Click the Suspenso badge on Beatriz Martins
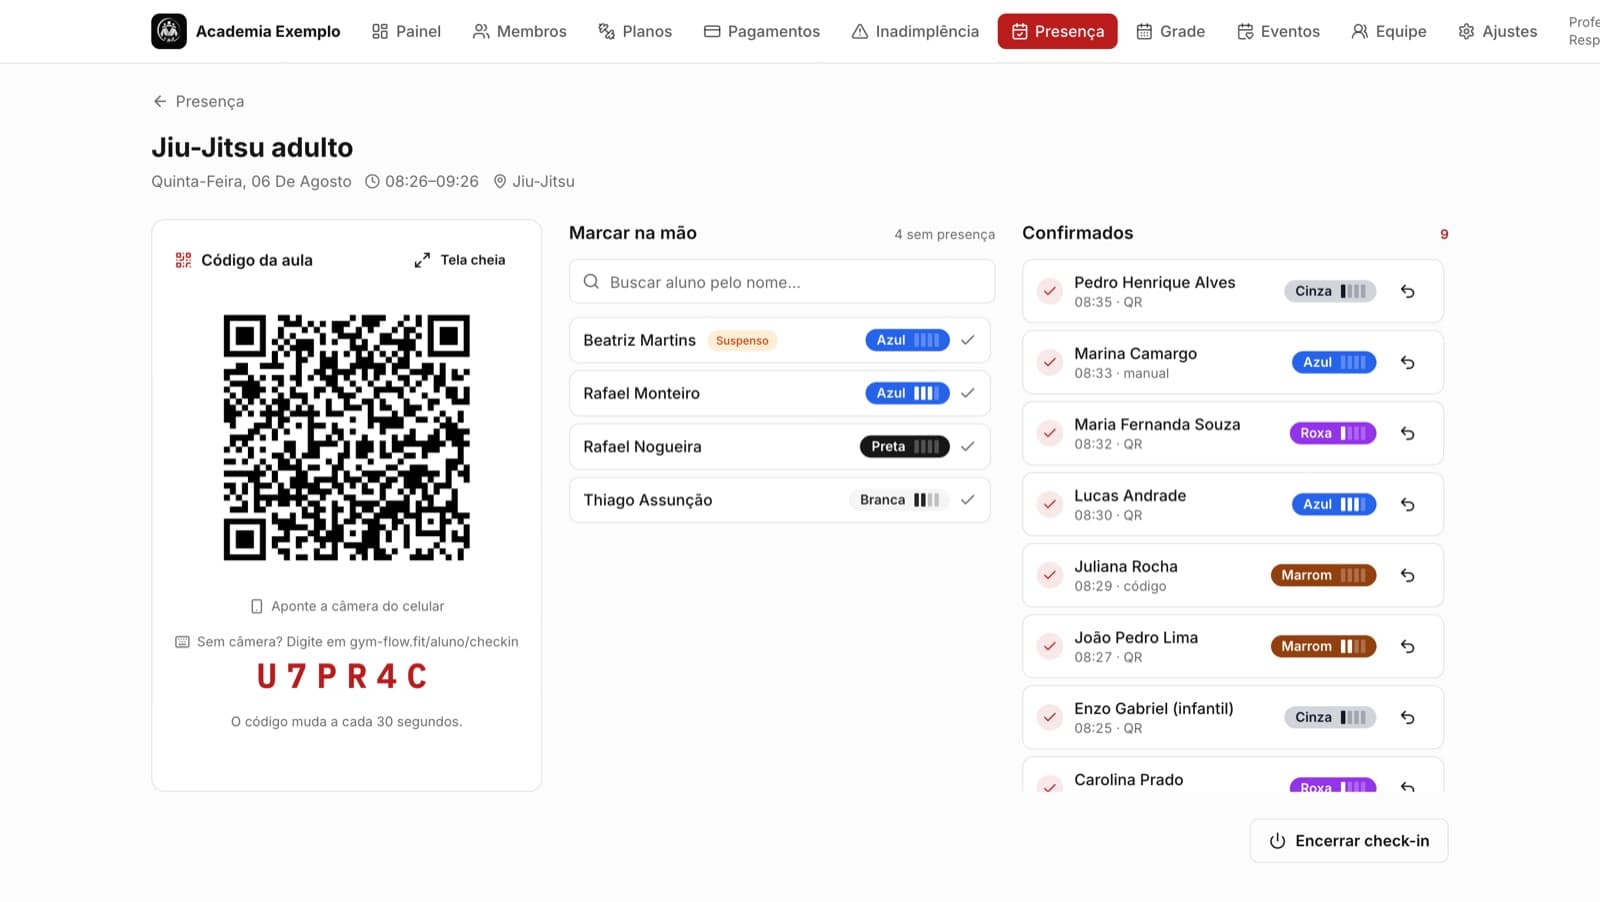The image size is (1600, 902). (742, 341)
